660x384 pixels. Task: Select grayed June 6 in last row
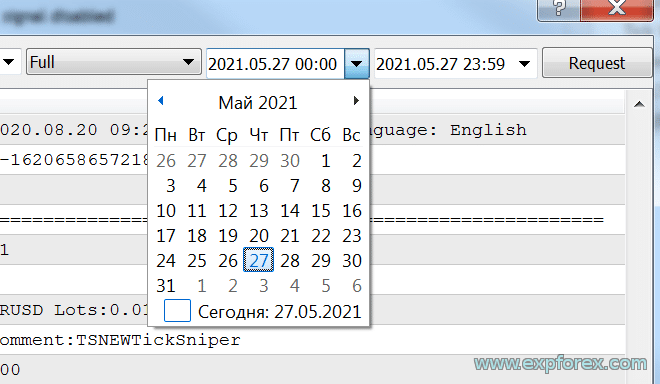click(x=357, y=286)
